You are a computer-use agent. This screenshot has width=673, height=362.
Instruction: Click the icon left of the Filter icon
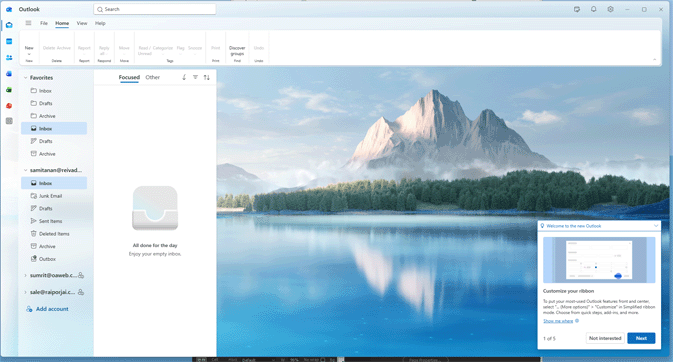[x=184, y=77]
